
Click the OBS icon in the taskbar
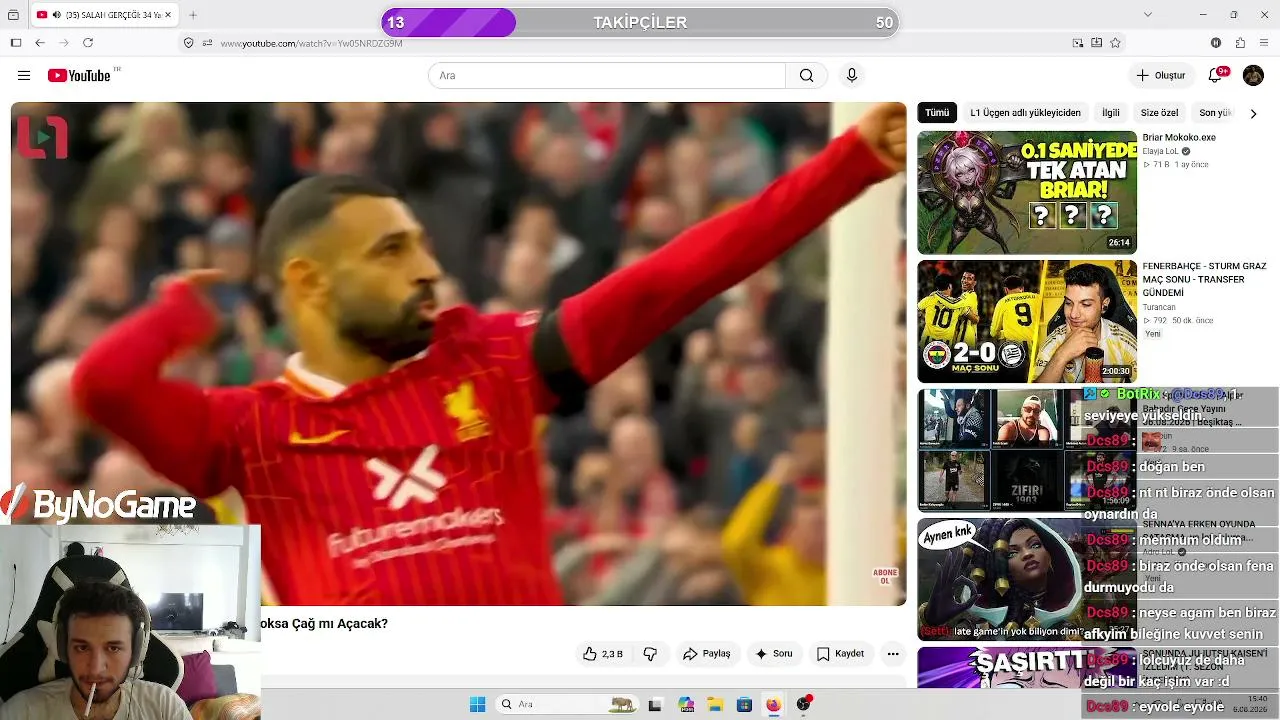click(x=803, y=705)
